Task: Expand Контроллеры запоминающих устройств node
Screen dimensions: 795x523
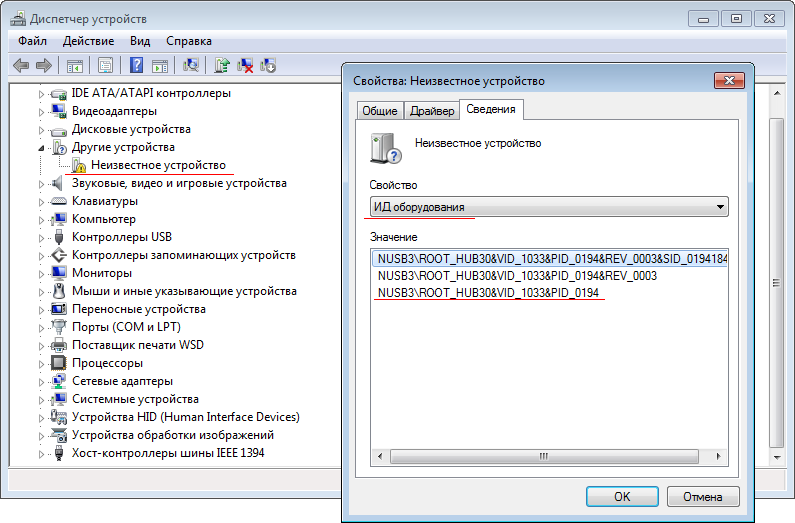Action: 42,256
